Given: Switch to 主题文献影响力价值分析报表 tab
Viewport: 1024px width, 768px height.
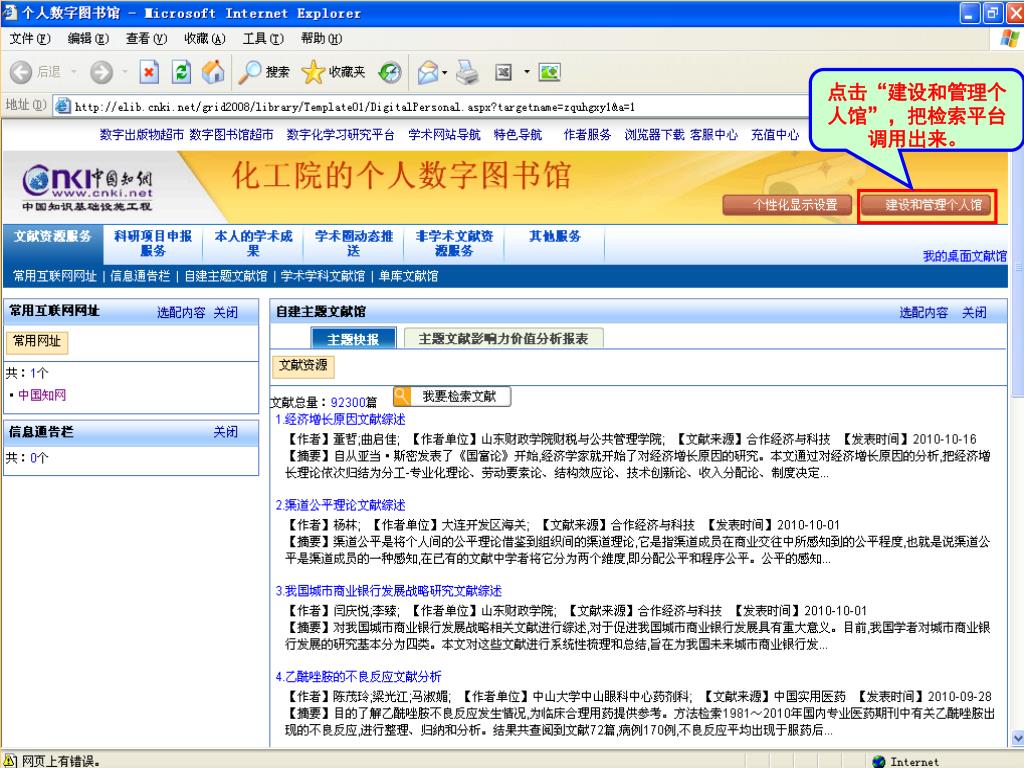Looking at the screenshot, I should pyautogui.click(x=504, y=339).
